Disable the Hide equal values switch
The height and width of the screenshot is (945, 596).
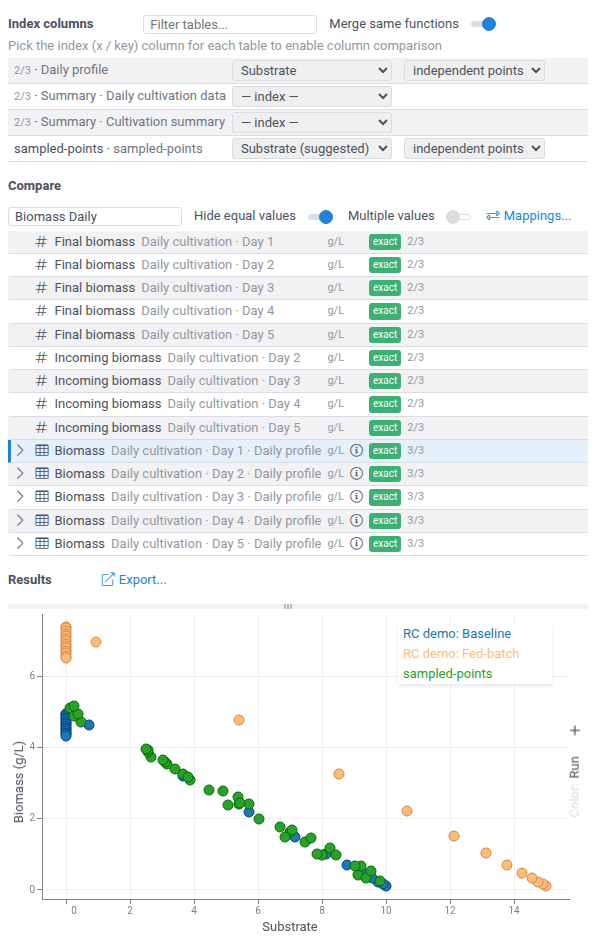click(321, 216)
